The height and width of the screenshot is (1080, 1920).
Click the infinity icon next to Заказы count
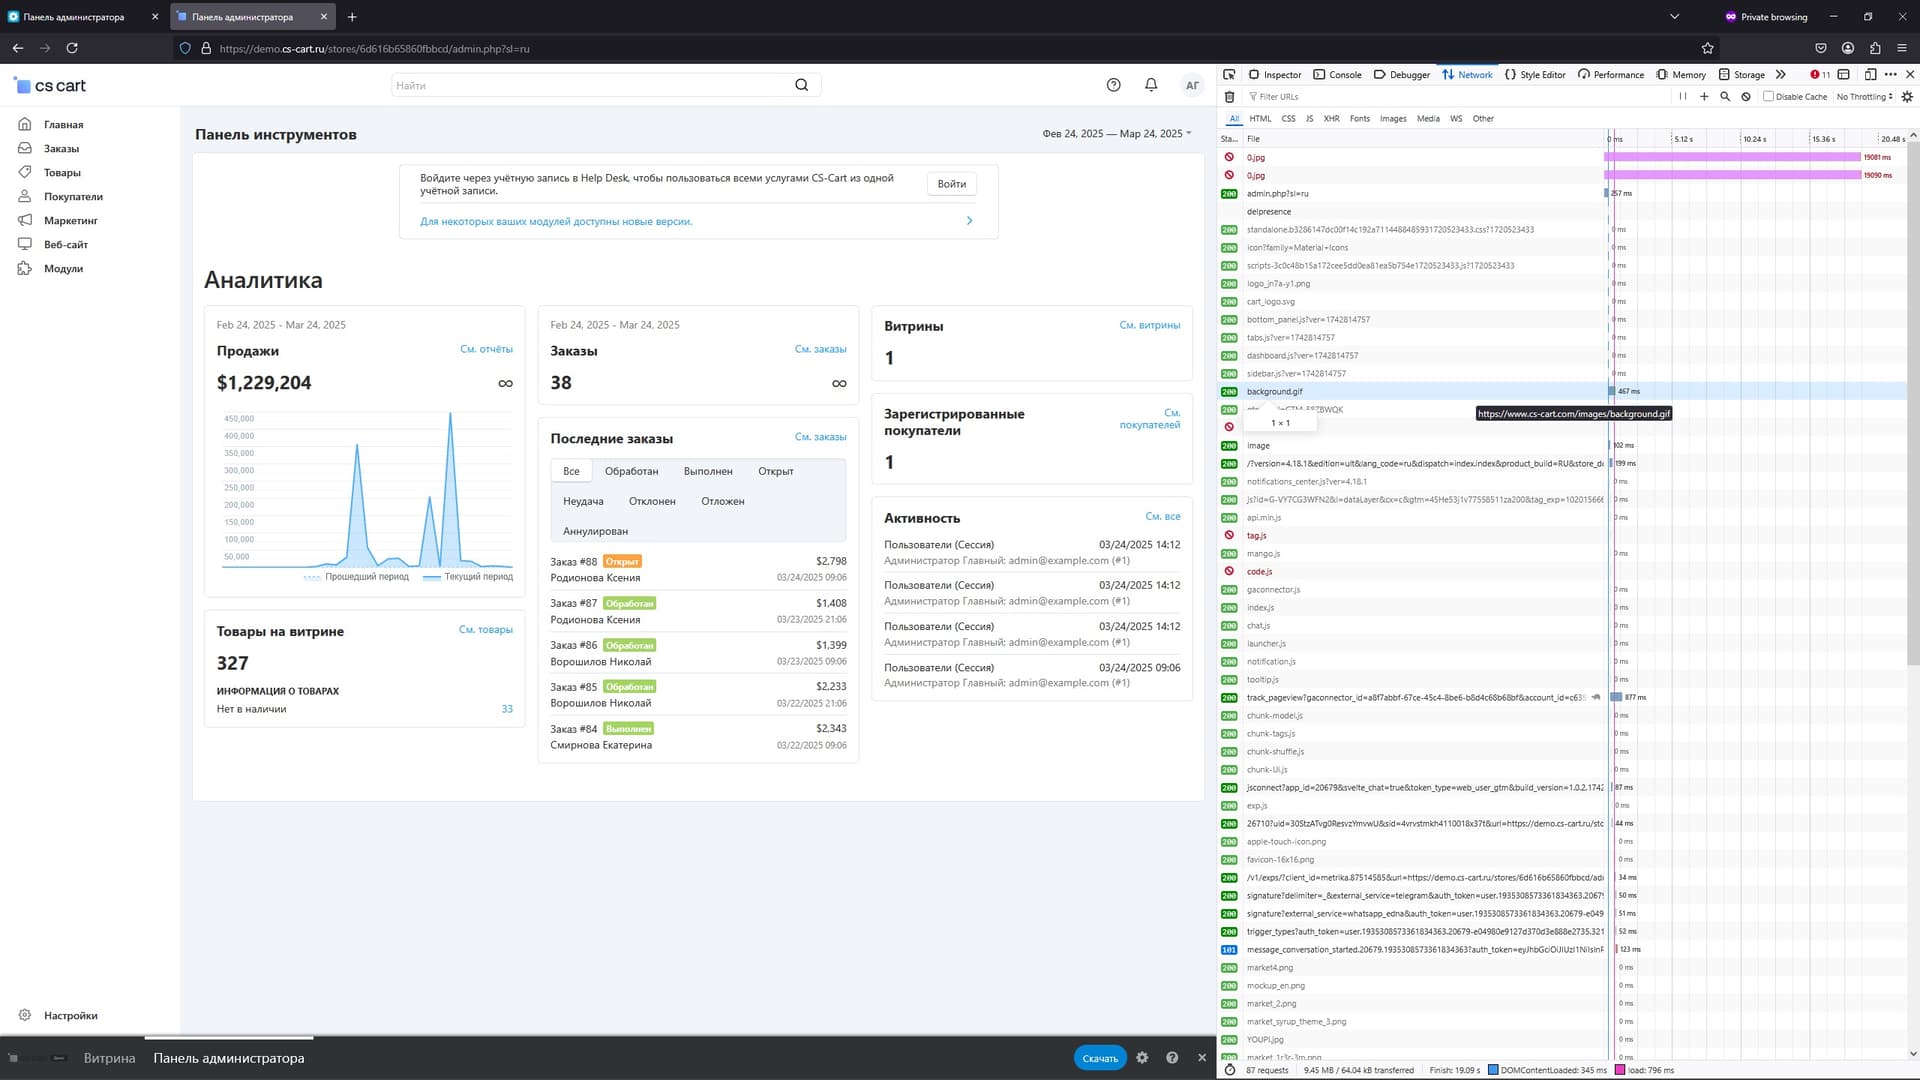839,384
